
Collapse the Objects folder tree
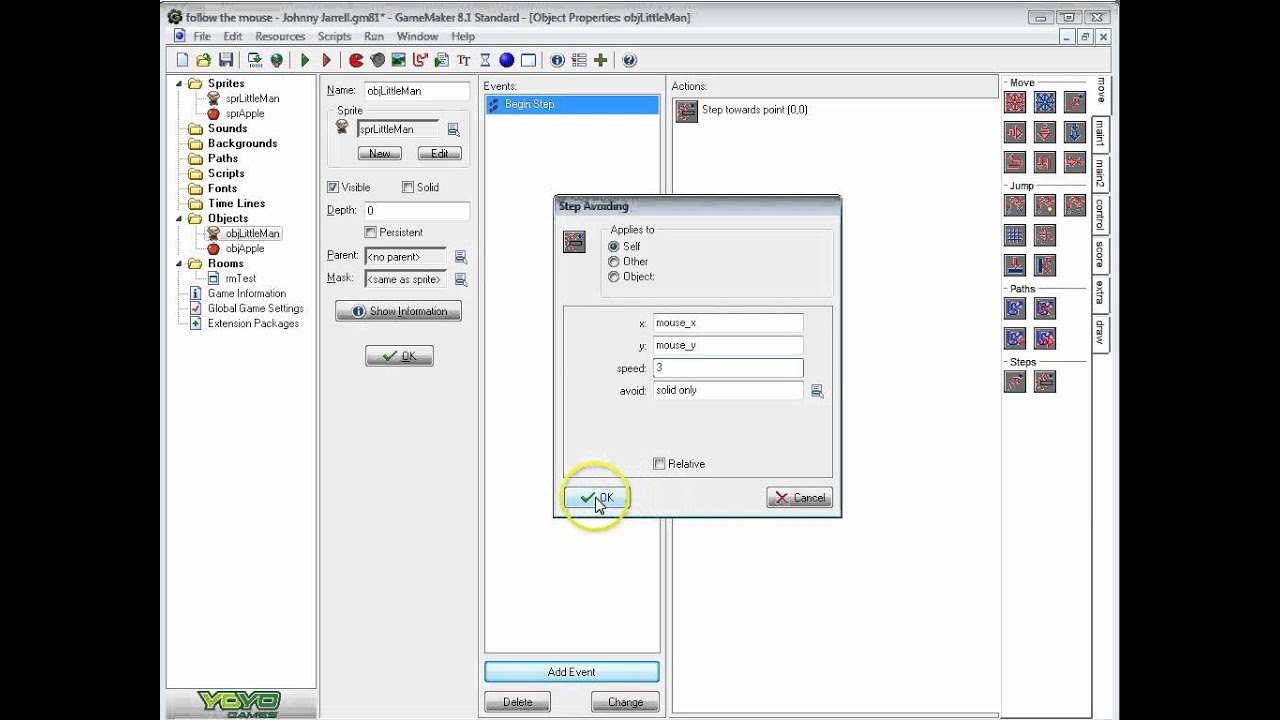point(180,218)
